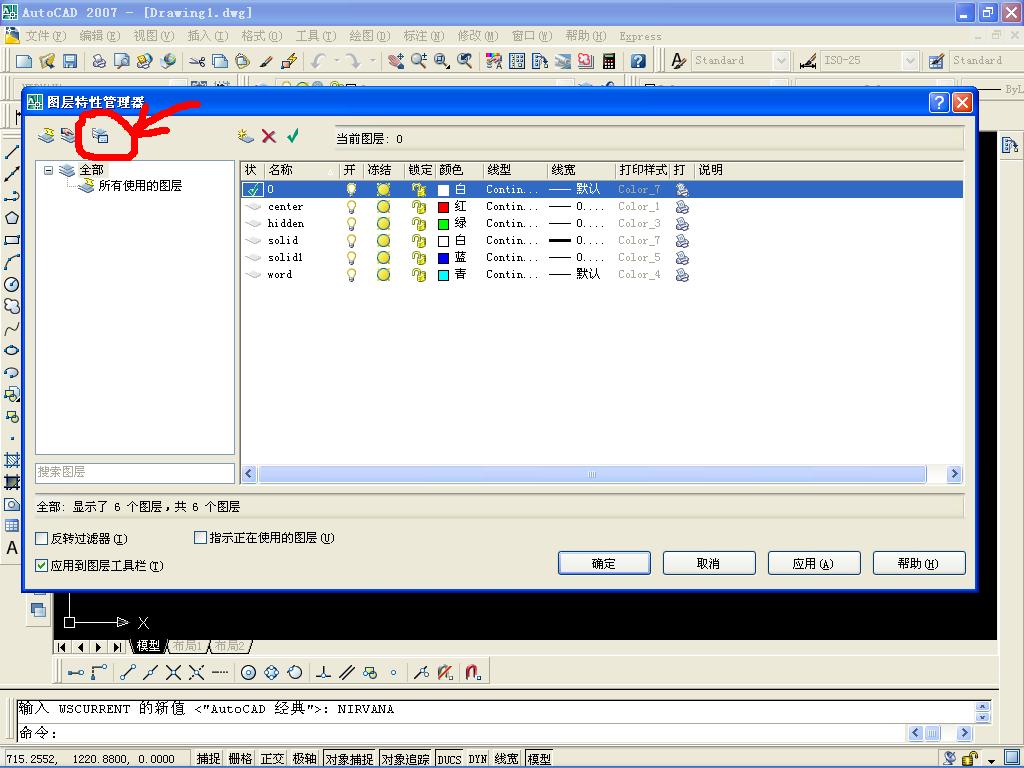Click the Undo arrow icon

pyautogui.click(x=319, y=61)
